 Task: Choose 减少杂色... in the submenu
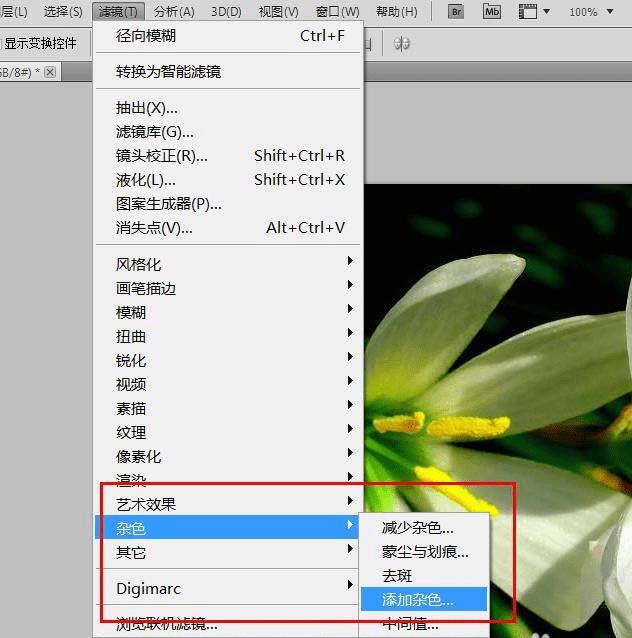pyautogui.click(x=424, y=528)
